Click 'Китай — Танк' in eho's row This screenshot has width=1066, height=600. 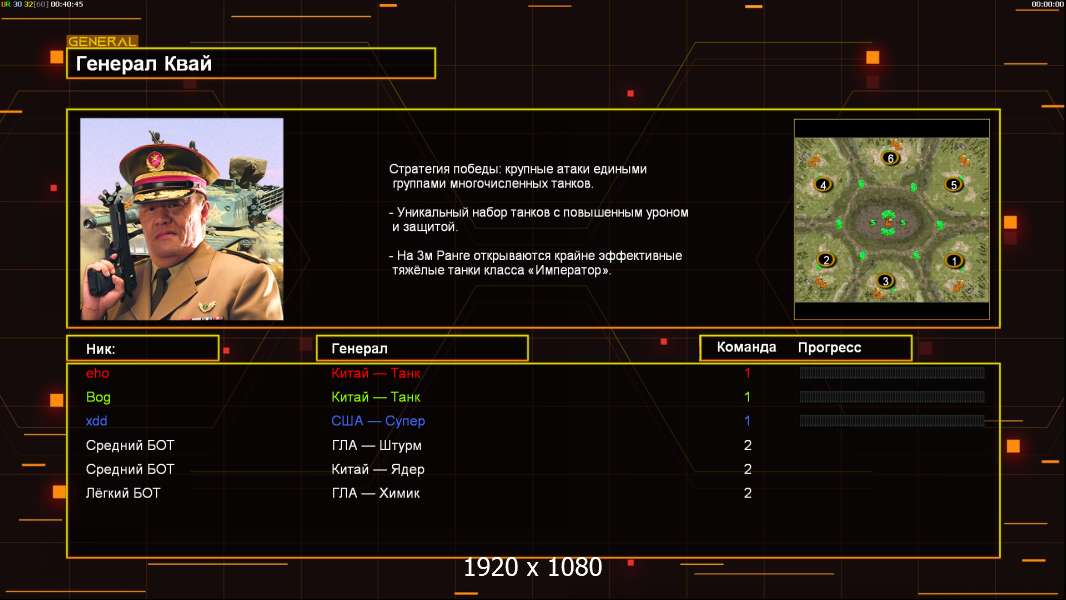(376, 373)
